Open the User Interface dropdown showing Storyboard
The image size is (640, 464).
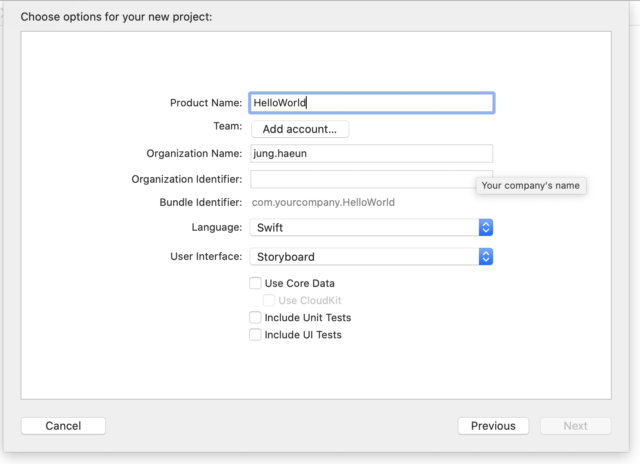click(x=371, y=257)
